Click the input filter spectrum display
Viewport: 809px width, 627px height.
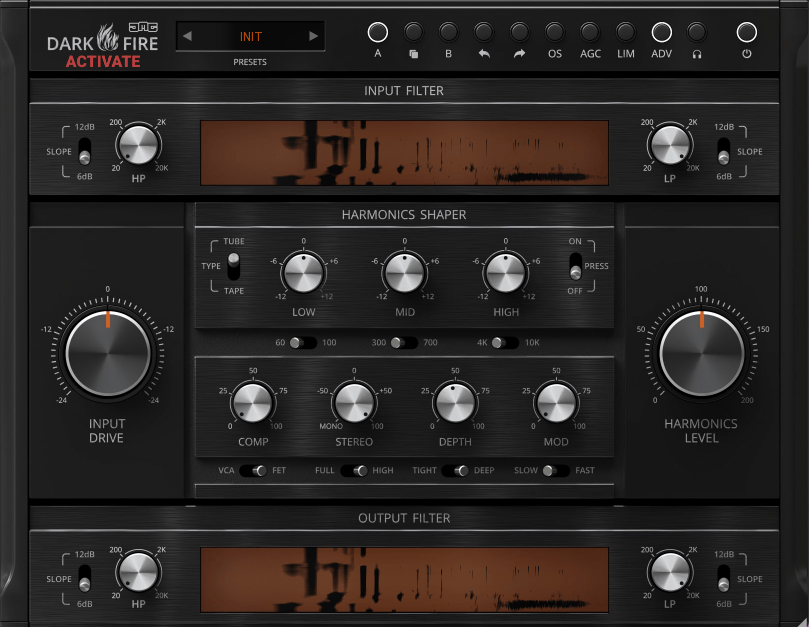(x=404, y=153)
